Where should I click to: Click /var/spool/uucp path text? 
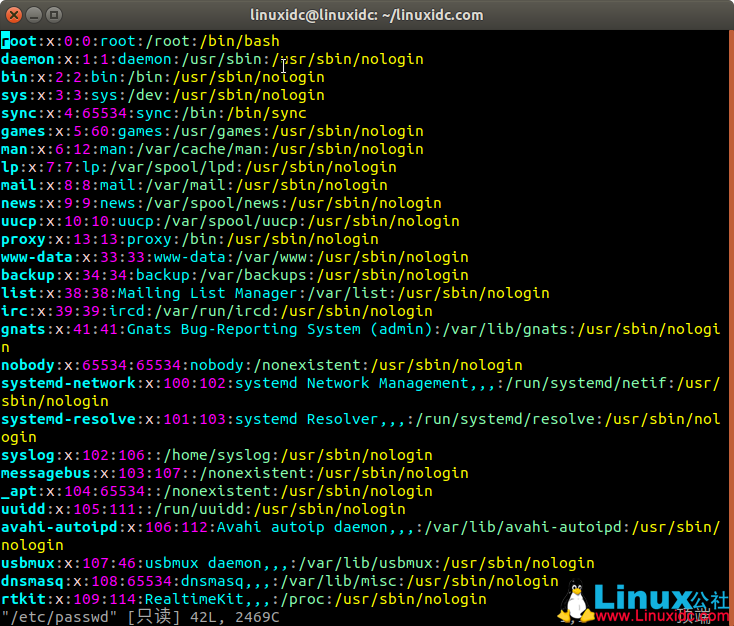point(230,221)
